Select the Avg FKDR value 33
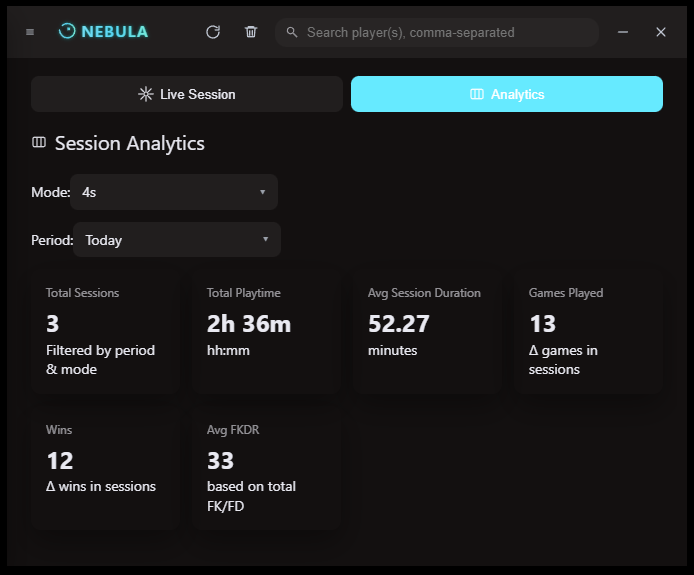This screenshot has height=575, width=694. 220,461
